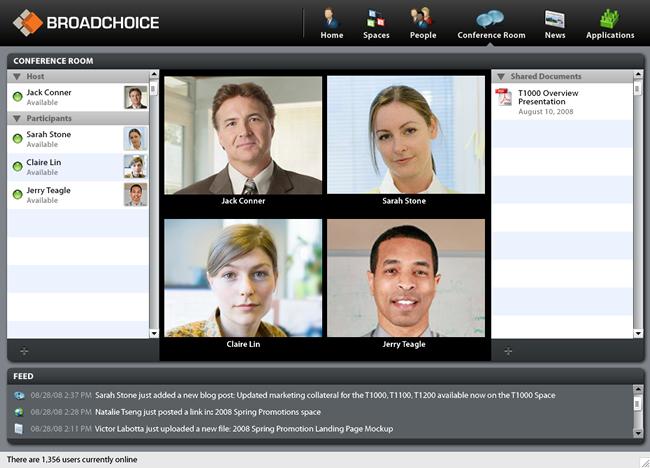This screenshot has height=468, width=650.
Task: Click Jerry Teagle's video tile
Action: click(x=405, y=278)
